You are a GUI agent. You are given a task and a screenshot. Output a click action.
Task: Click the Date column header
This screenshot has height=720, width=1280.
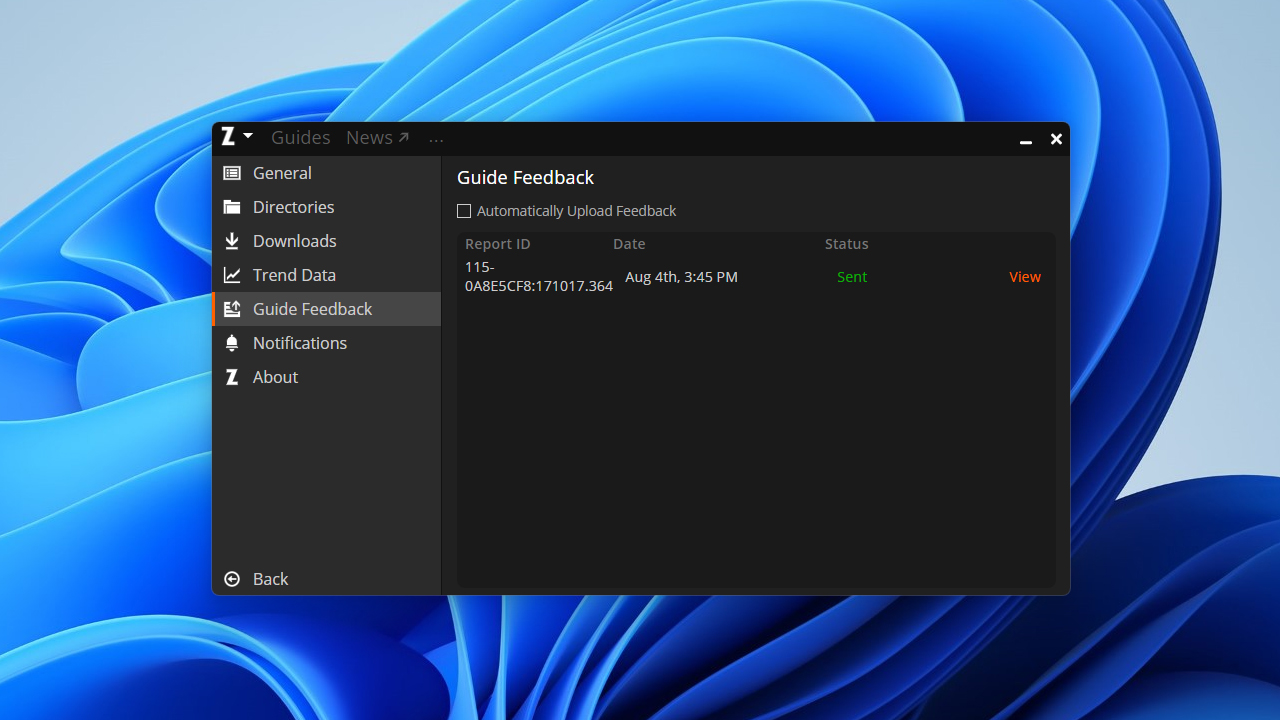(x=629, y=244)
